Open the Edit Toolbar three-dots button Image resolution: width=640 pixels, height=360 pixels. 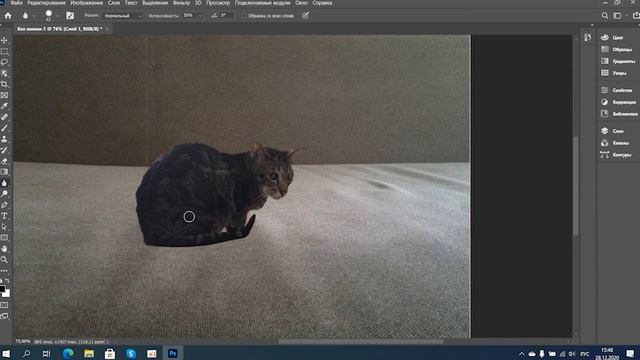coord(4,271)
